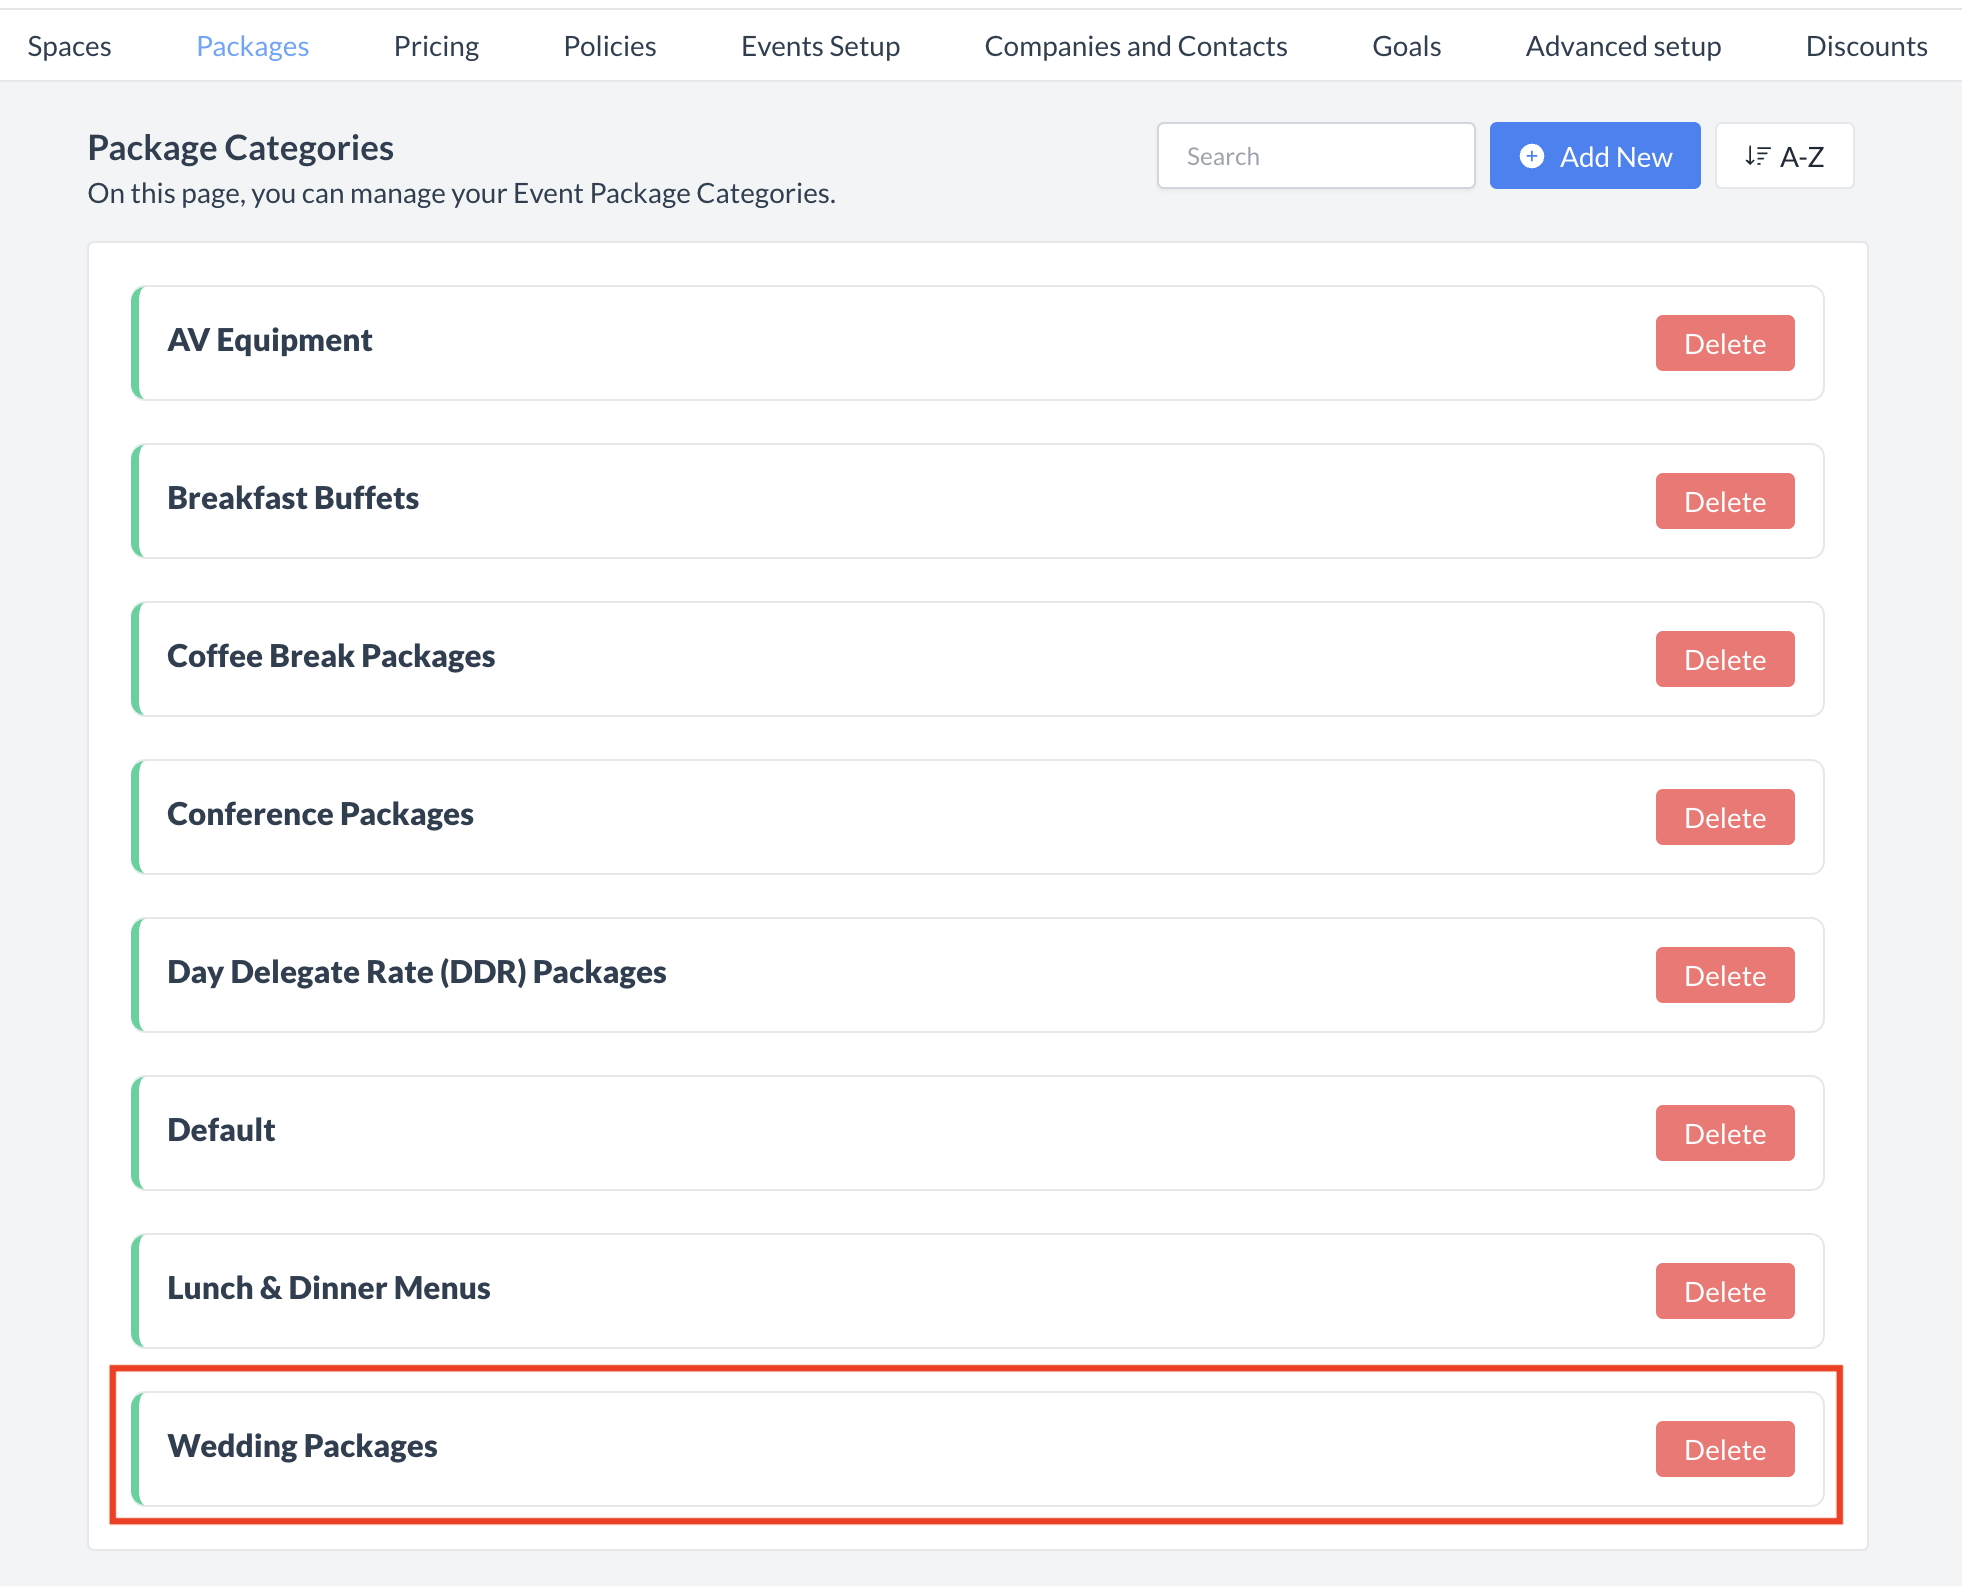Click the Packages tab
1962x1586 pixels.
click(252, 45)
